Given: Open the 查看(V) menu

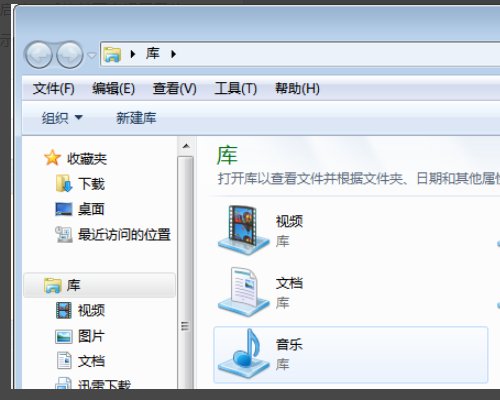Looking at the screenshot, I should [x=174, y=89].
